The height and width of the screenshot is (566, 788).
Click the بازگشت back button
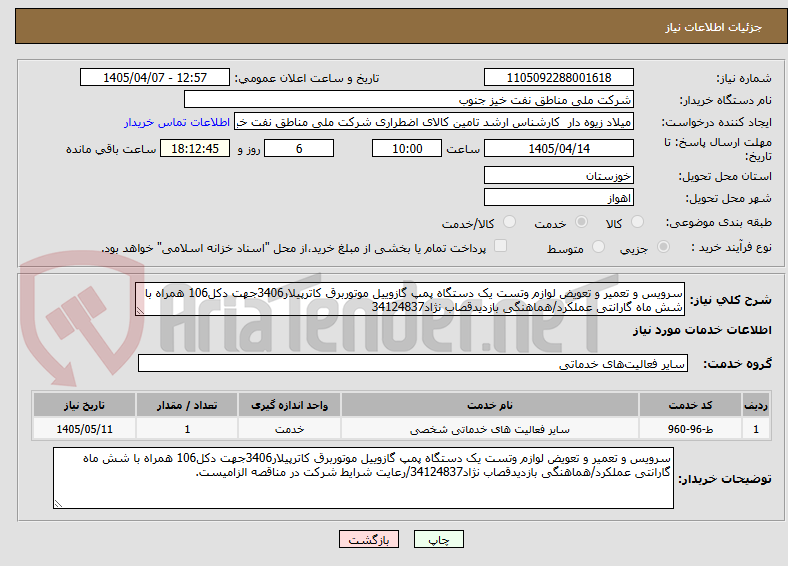click(369, 539)
